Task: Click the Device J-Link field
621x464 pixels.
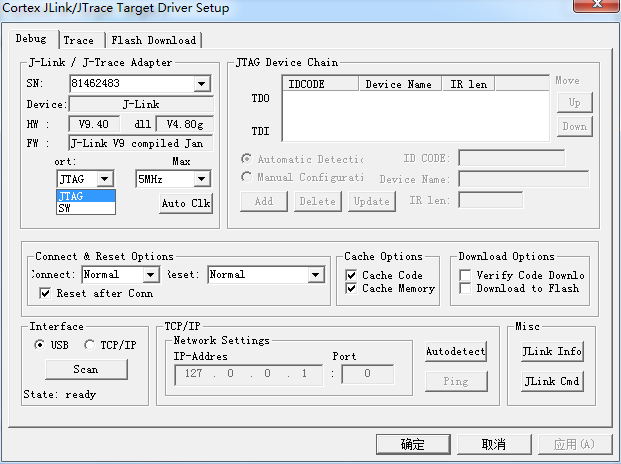Action: [141, 105]
